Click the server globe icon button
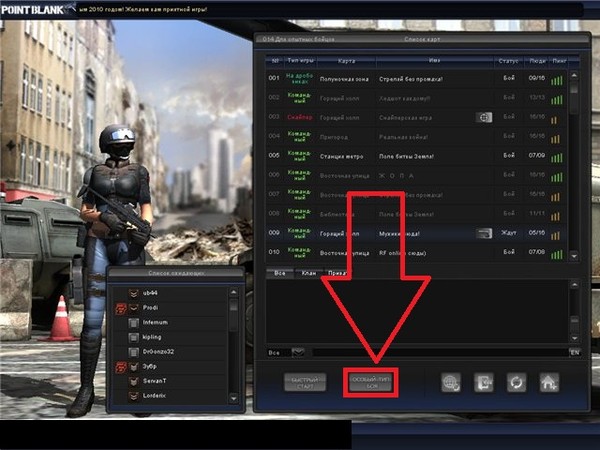The width and height of the screenshot is (600, 450). [451, 382]
